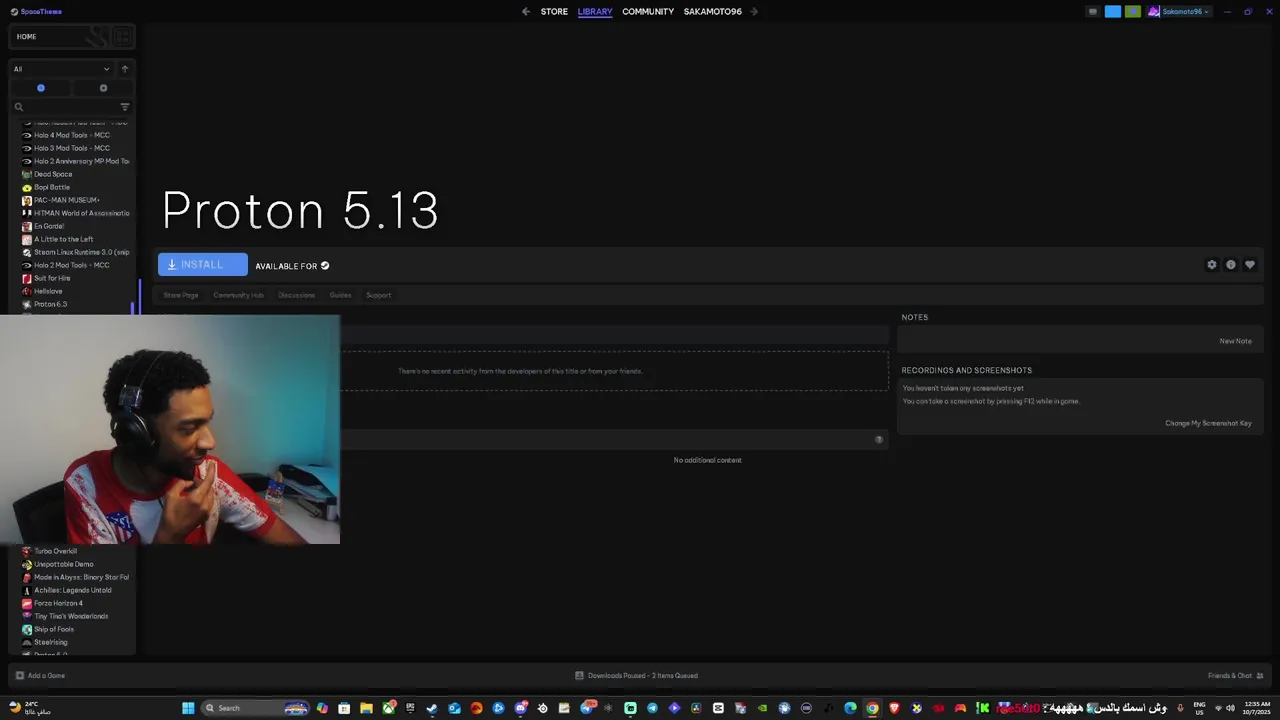
Task: Click Add a Game
Action: 40,676
